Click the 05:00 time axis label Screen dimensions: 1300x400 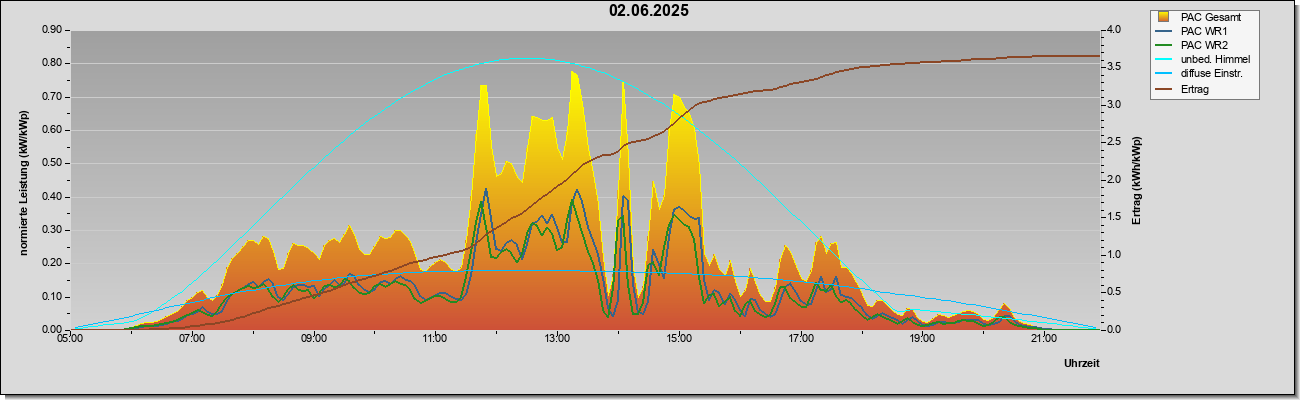[70, 339]
